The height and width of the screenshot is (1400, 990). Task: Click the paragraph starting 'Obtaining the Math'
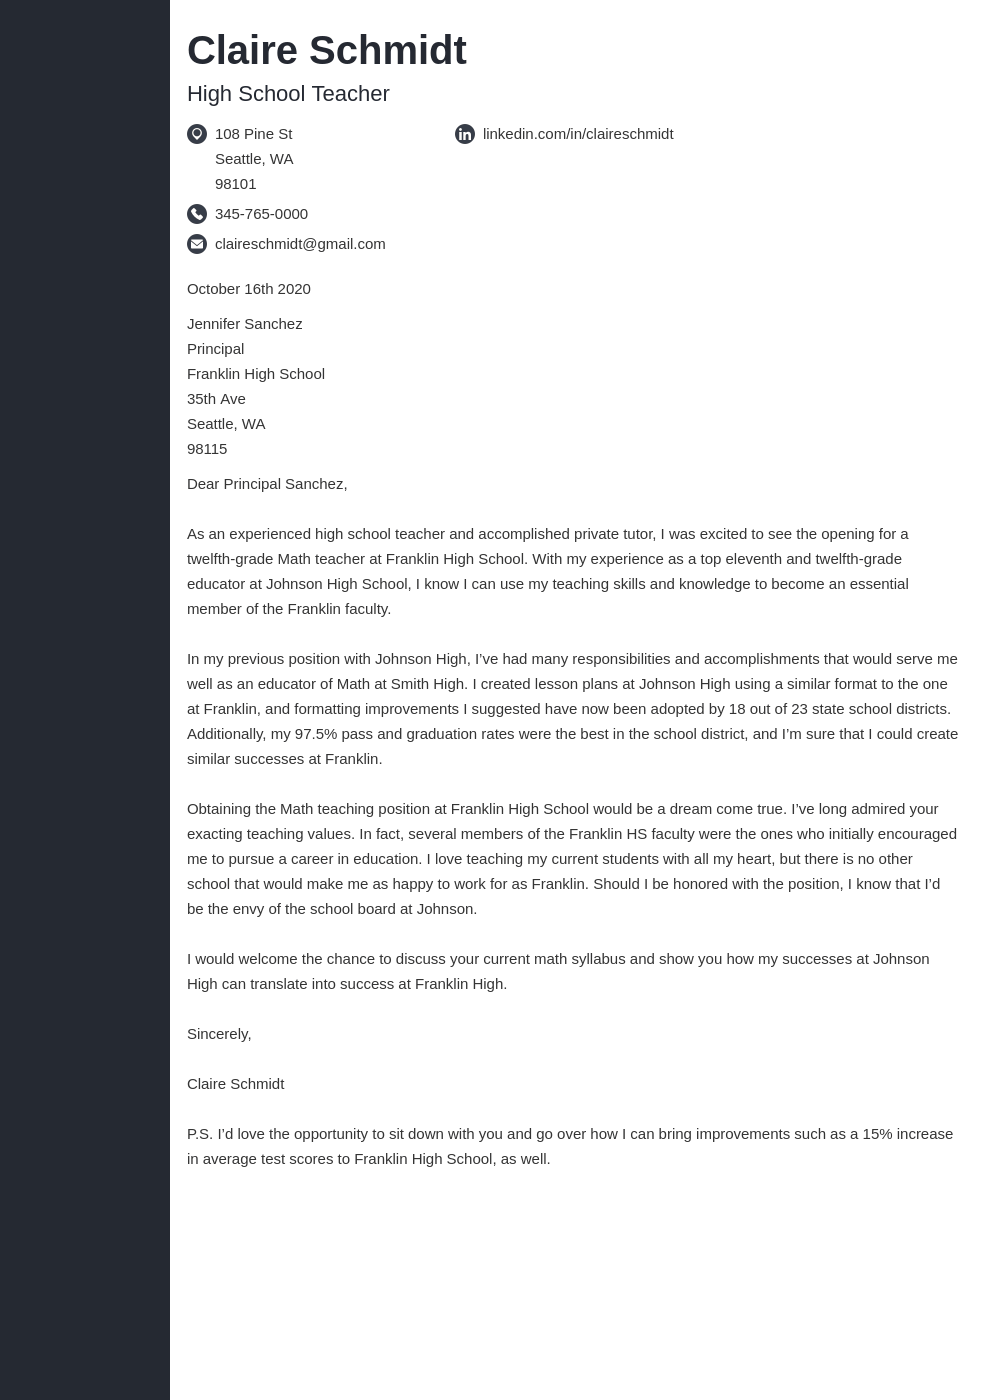(x=572, y=859)
